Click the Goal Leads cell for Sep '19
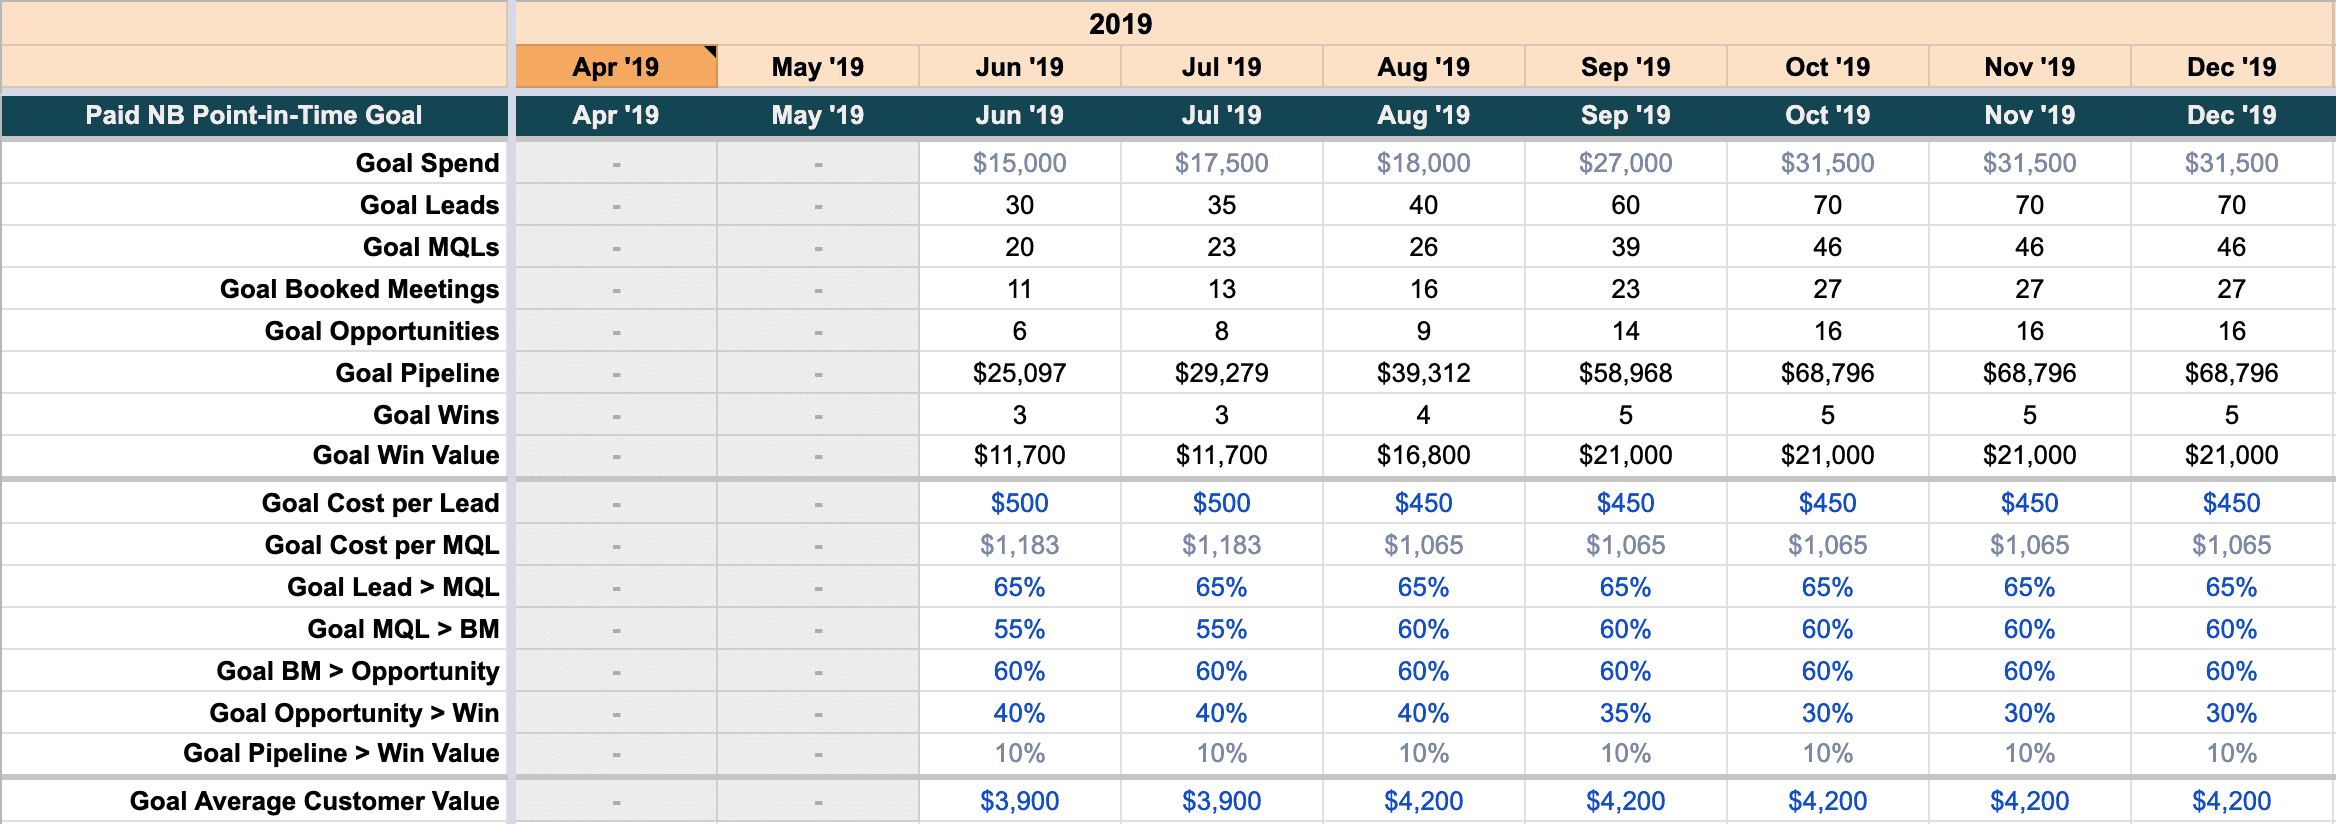 click(x=1625, y=205)
